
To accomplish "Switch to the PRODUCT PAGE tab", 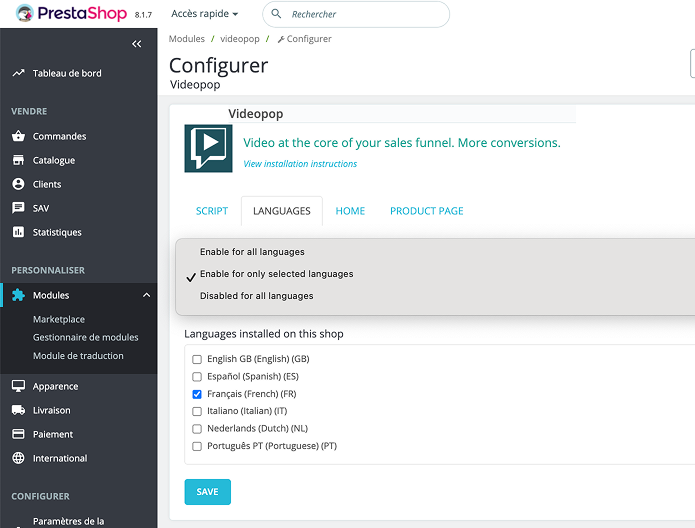I will pos(427,211).
